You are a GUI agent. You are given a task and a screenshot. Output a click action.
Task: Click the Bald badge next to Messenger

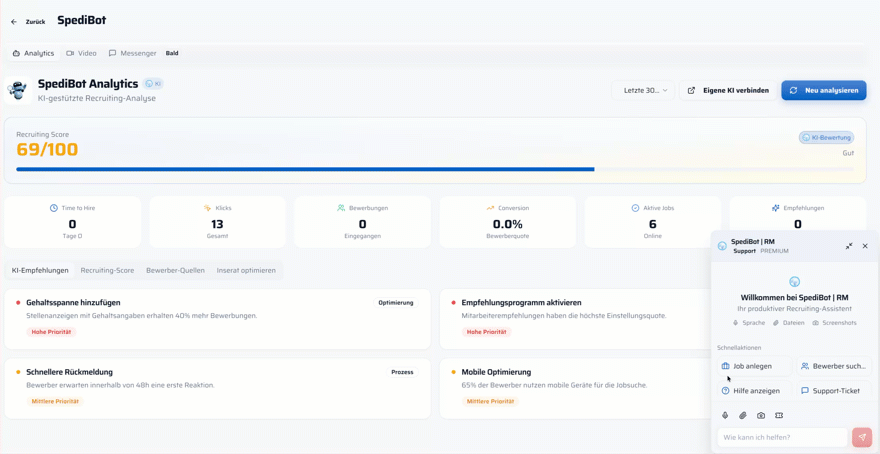pyautogui.click(x=172, y=53)
